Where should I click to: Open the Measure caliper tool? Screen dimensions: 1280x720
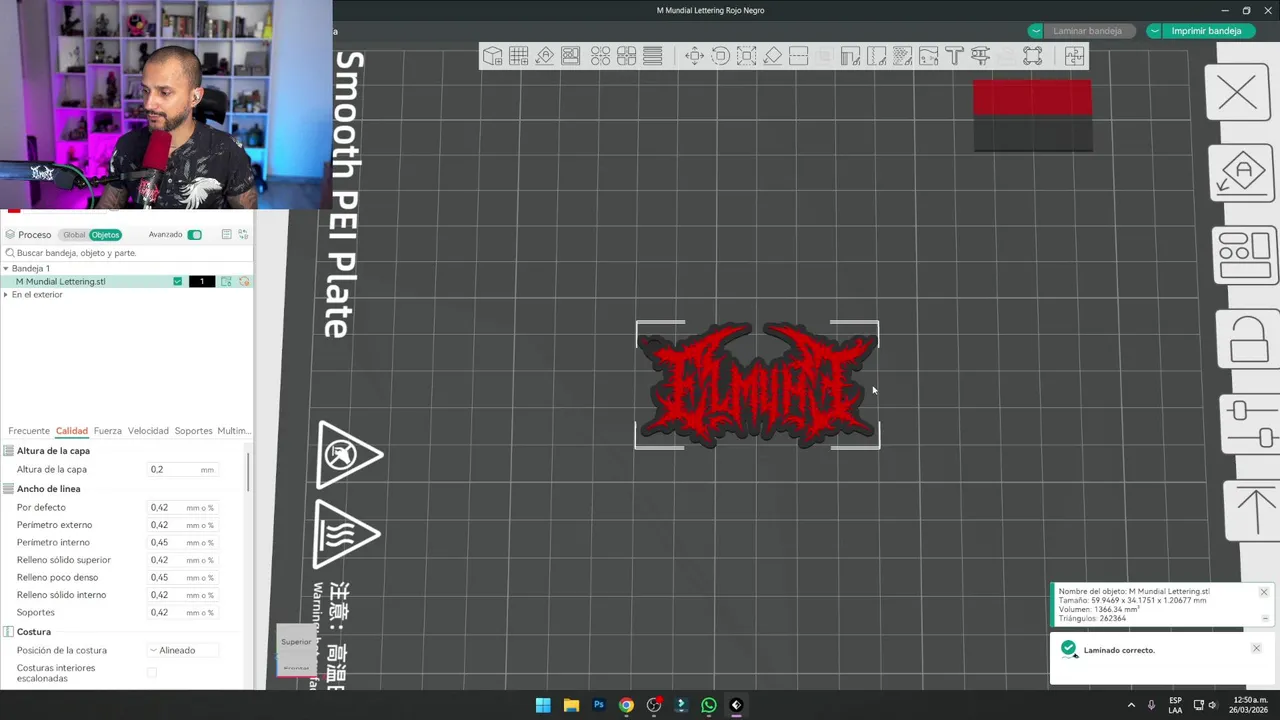click(980, 57)
